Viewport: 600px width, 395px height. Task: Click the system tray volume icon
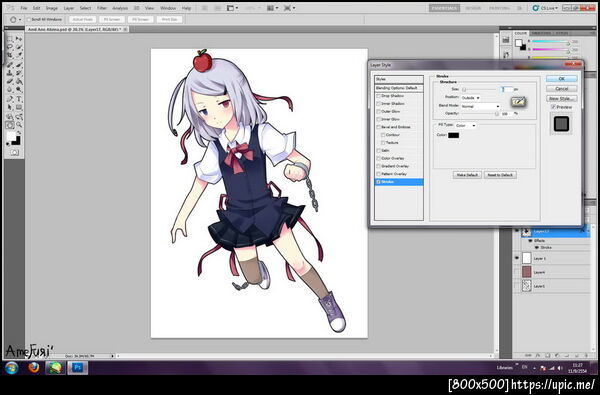560,368
